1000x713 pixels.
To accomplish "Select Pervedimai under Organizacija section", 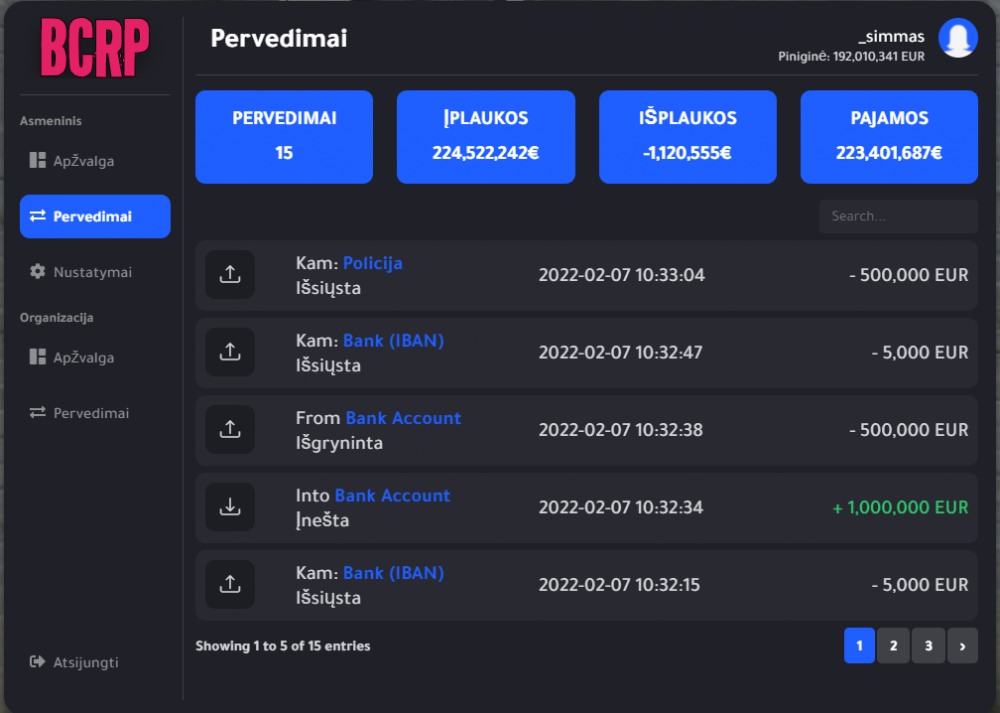I will tap(90, 413).
